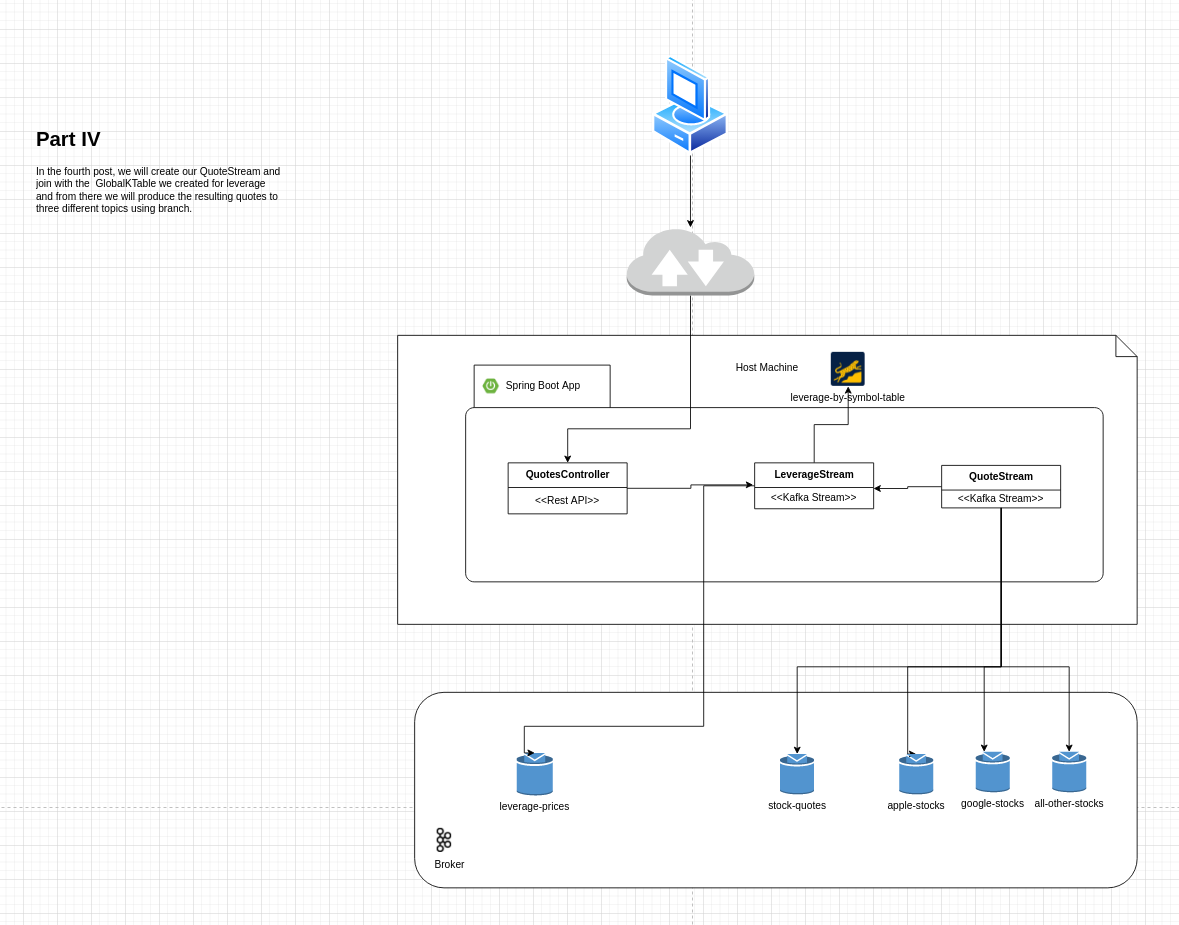Select the Part IV heading

(x=68, y=139)
